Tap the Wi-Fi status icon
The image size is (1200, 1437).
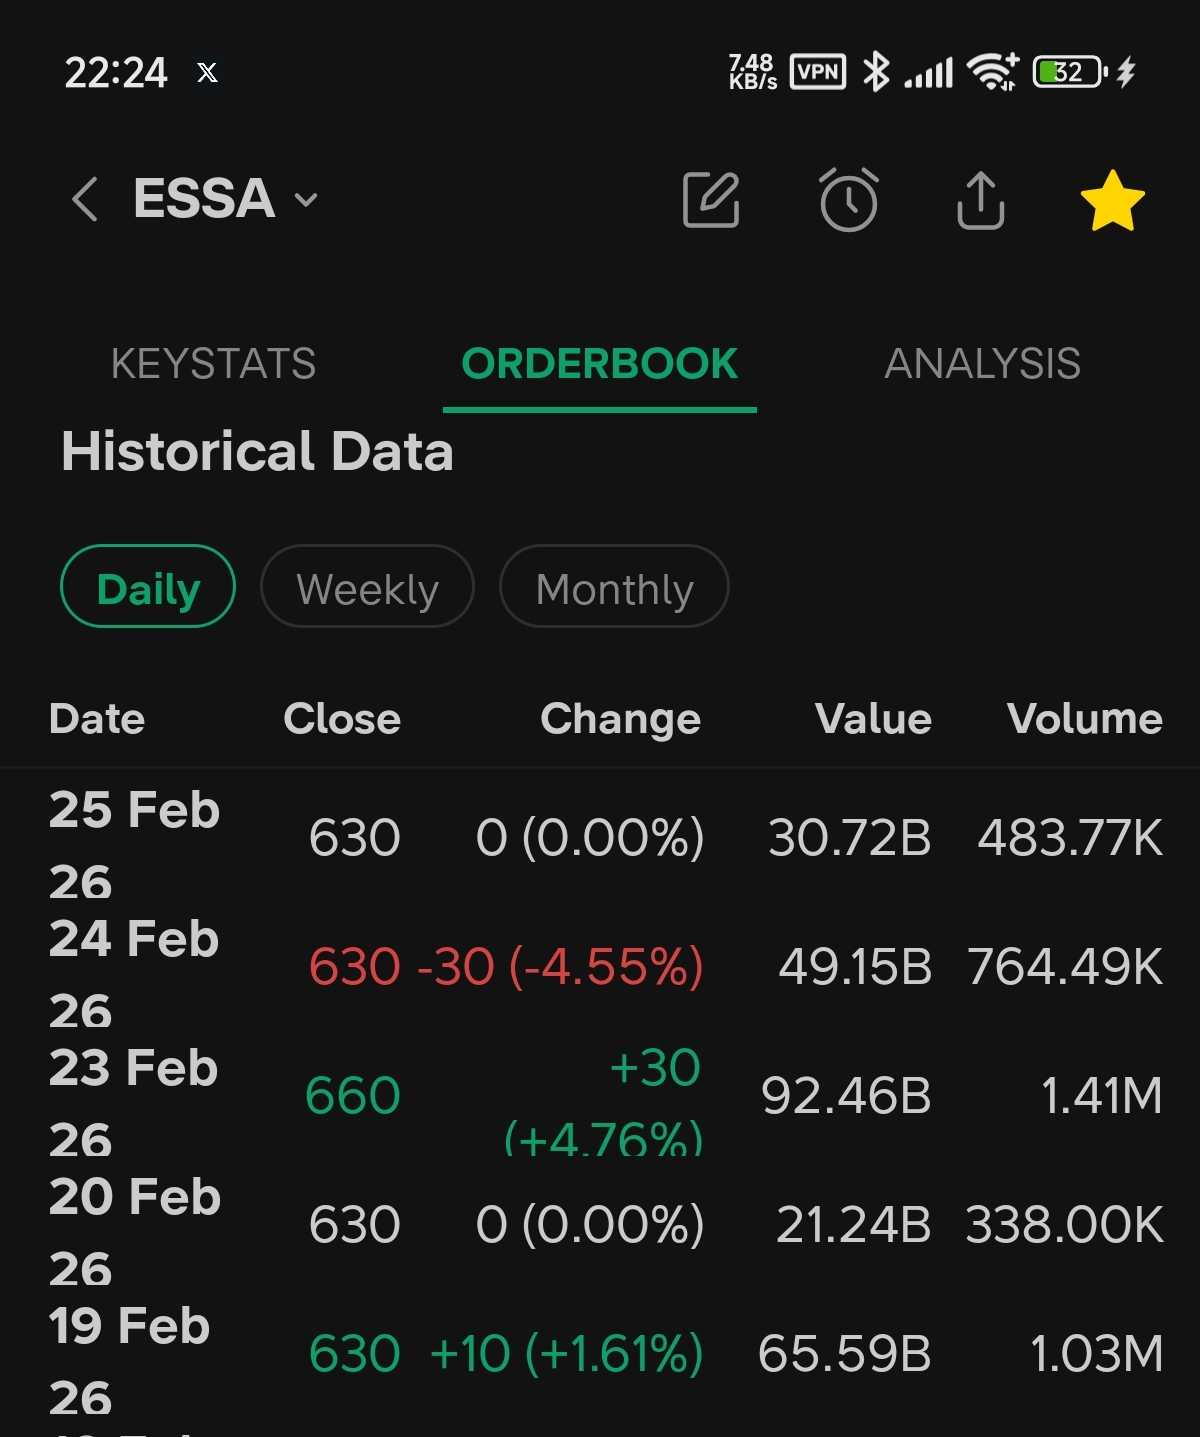(x=992, y=72)
